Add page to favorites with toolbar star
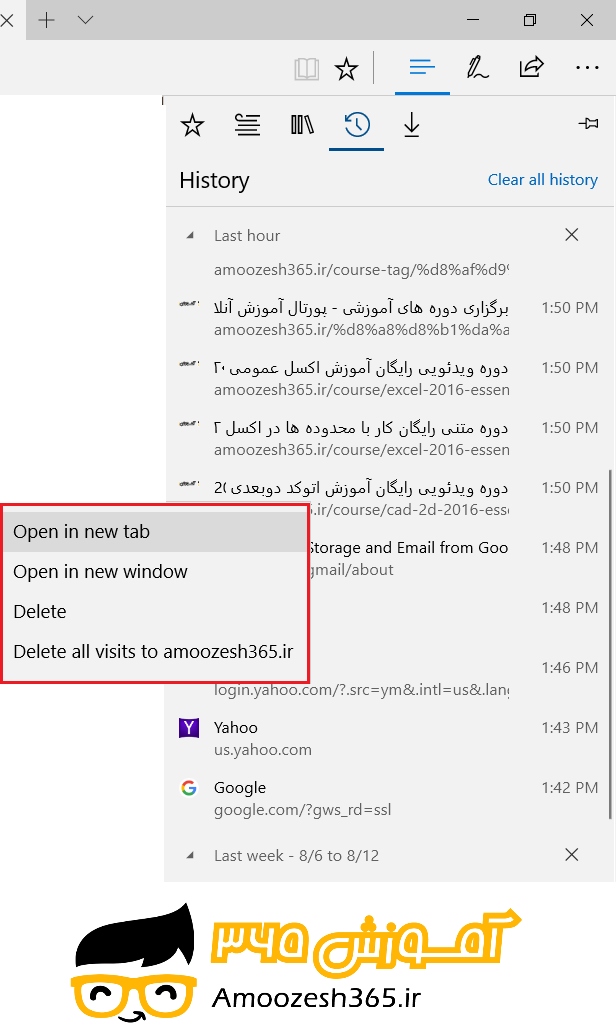616x1036 pixels. tap(346, 68)
